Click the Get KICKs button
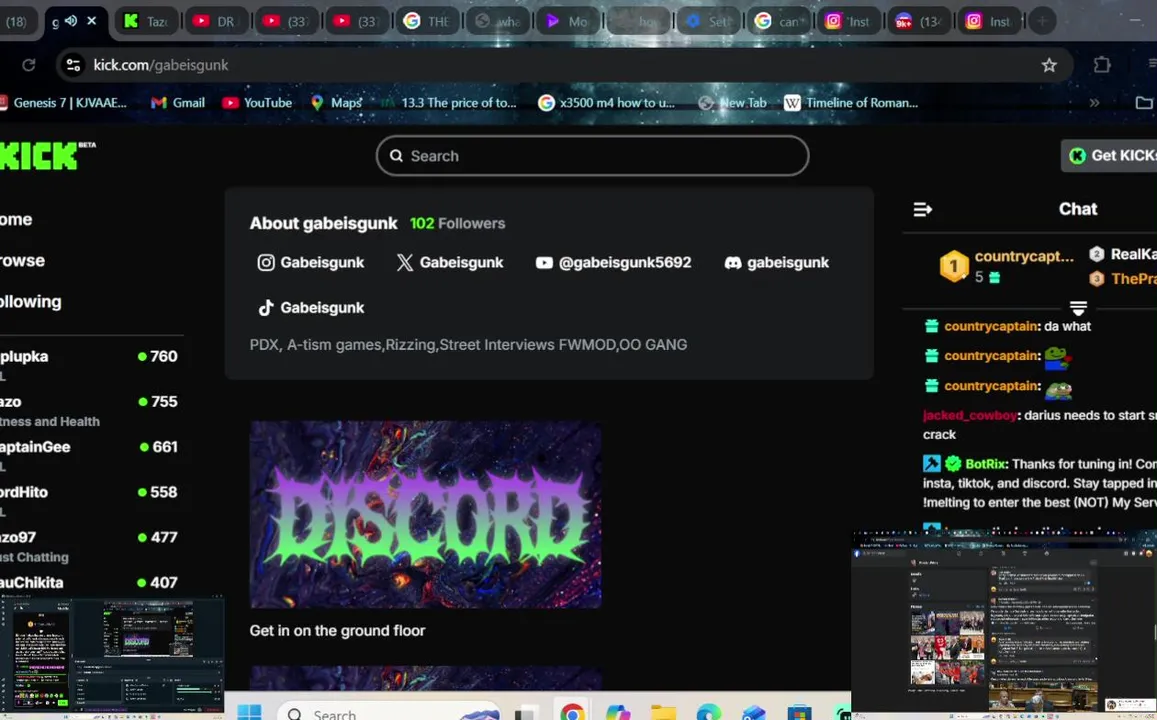1157x720 pixels. coord(1109,156)
